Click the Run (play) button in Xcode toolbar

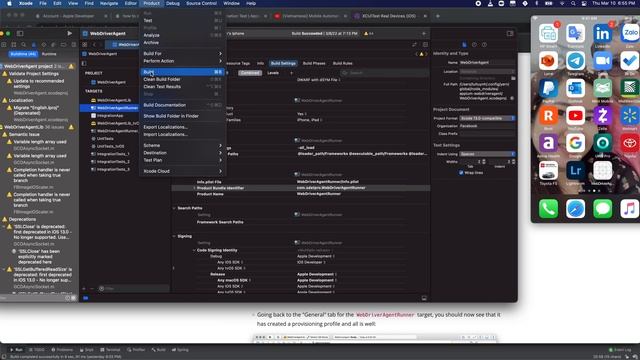coord(69,33)
